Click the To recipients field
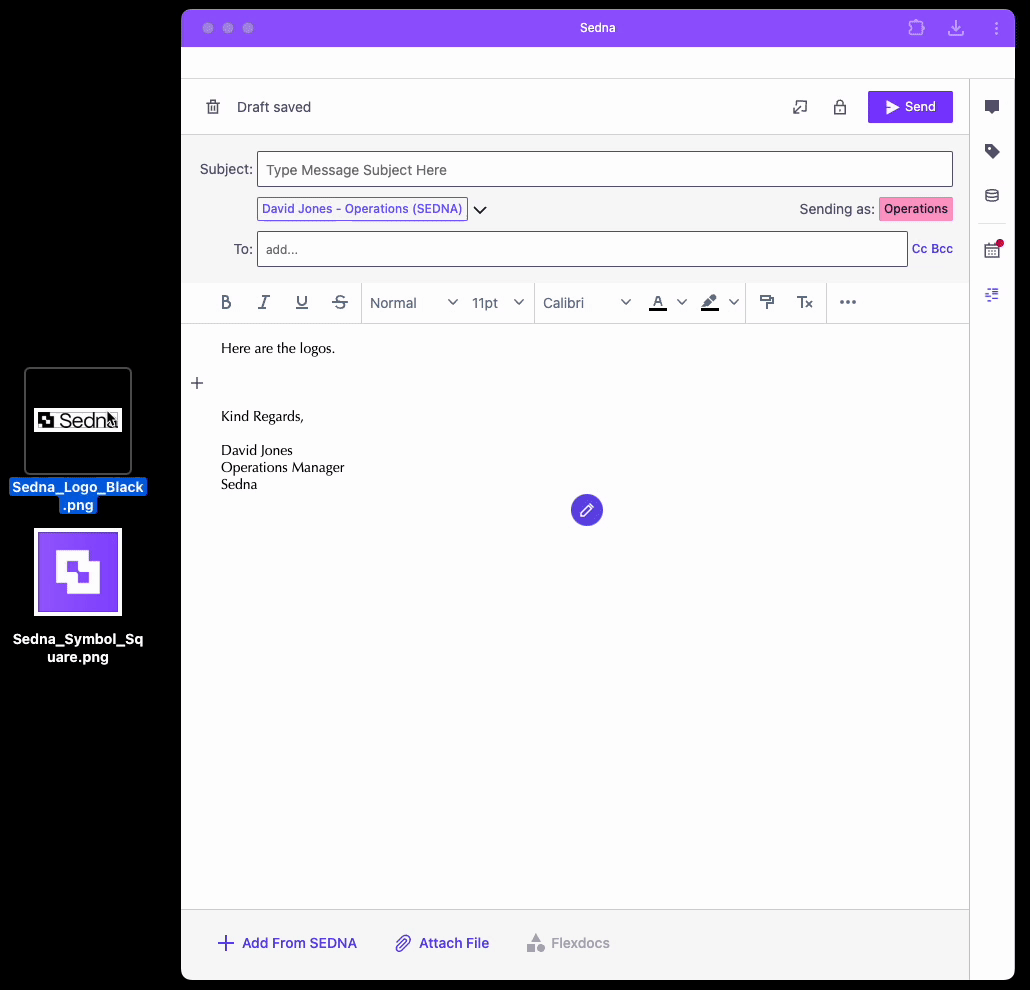 coord(583,249)
